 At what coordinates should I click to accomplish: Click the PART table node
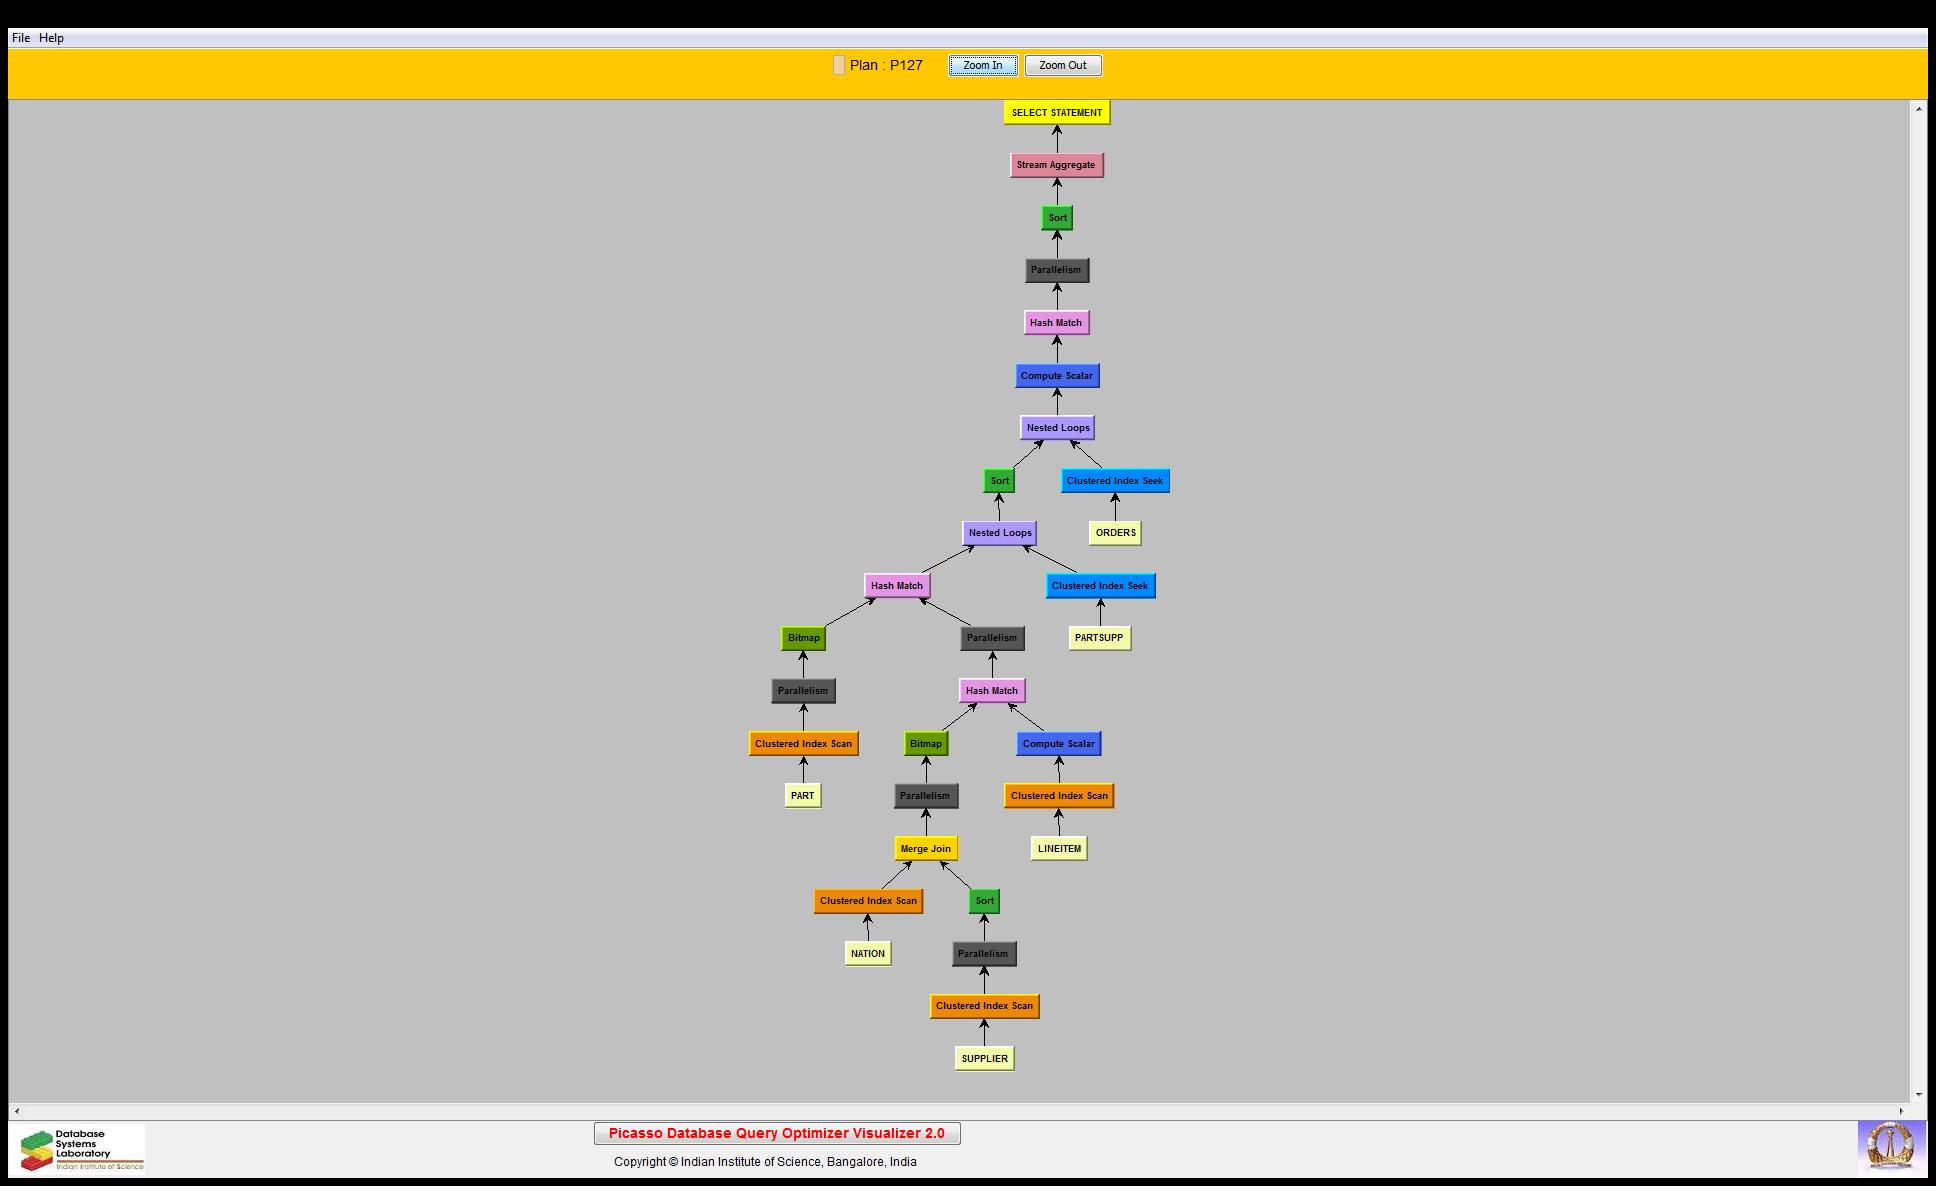(x=802, y=796)
